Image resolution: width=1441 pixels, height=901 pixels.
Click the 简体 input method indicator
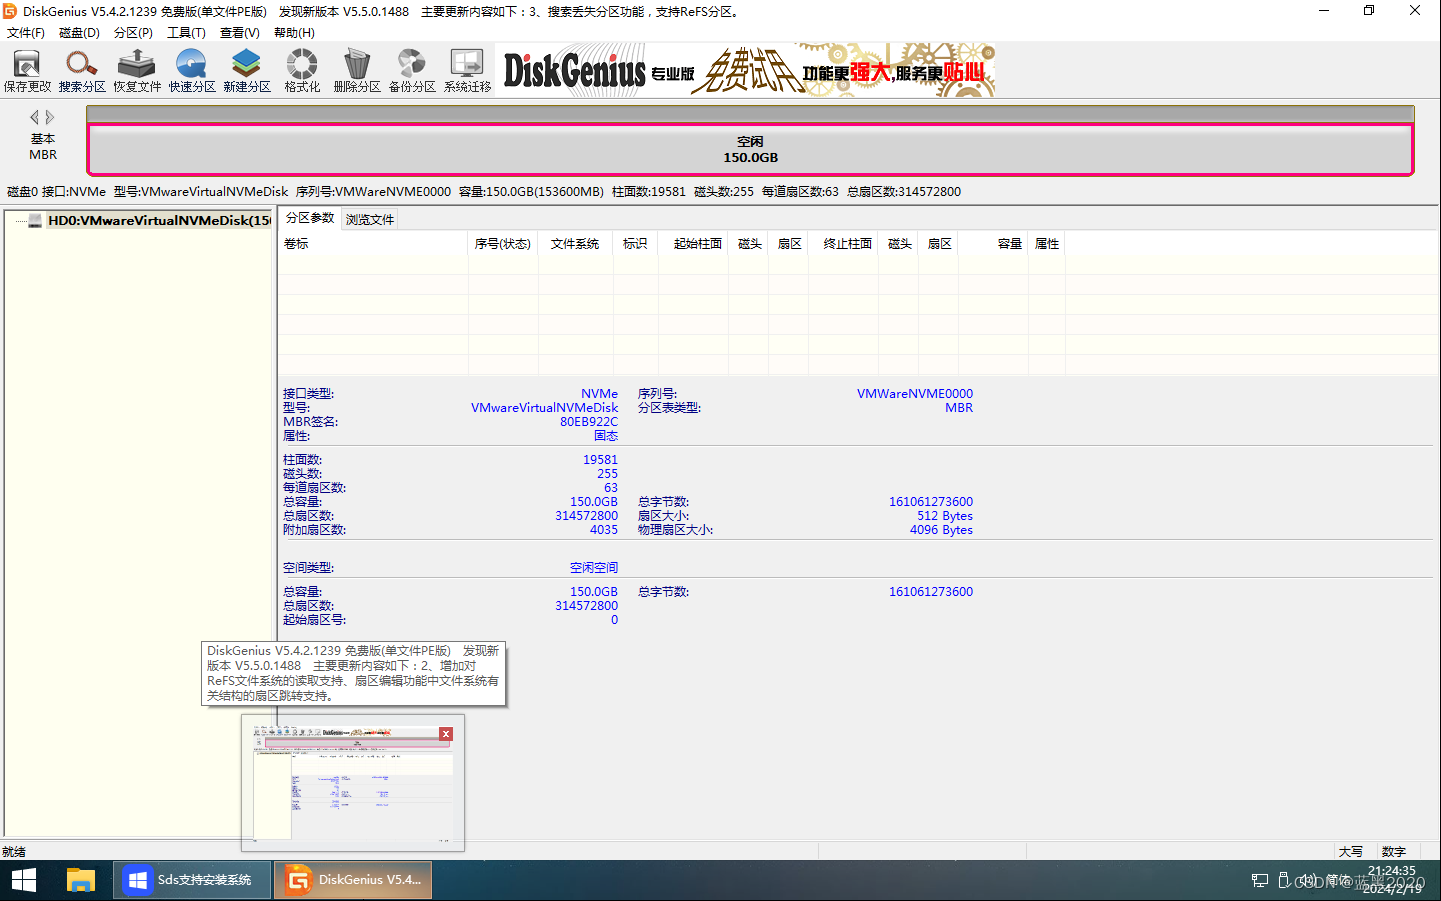tap(1338, 881)
